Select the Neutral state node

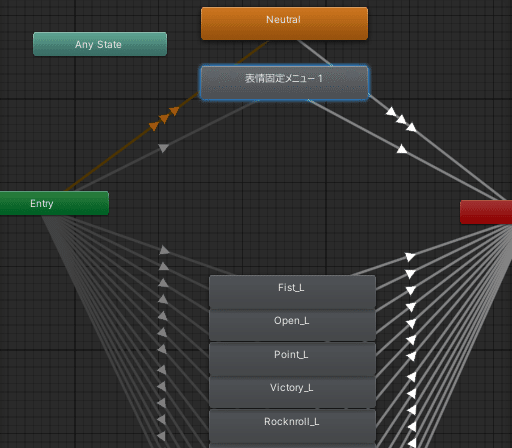(x=284, y=23)
